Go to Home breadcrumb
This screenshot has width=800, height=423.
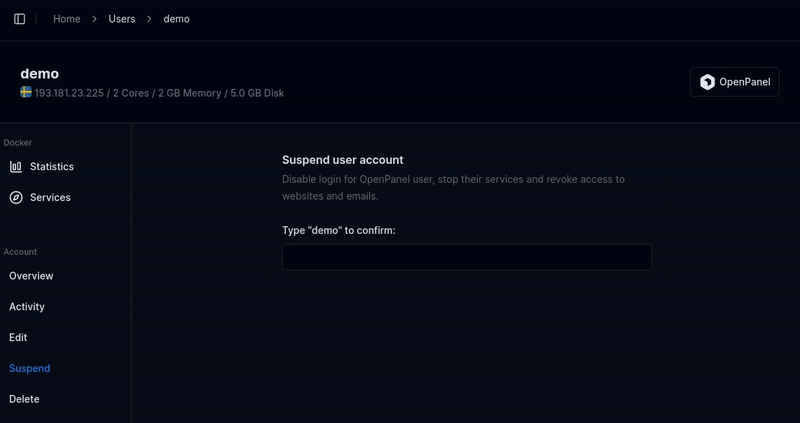point(67,19)
